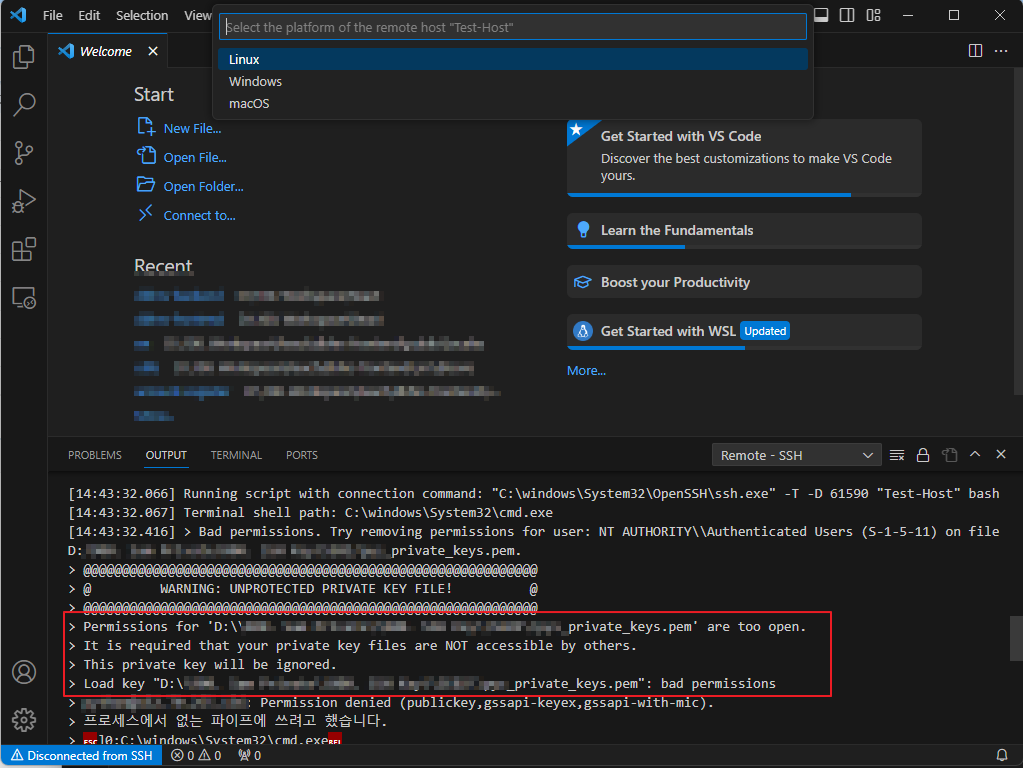Viewport: 1023px width, 768px height.
Task: Click the WSL penguin icon
Action: (x=583, y=331)
